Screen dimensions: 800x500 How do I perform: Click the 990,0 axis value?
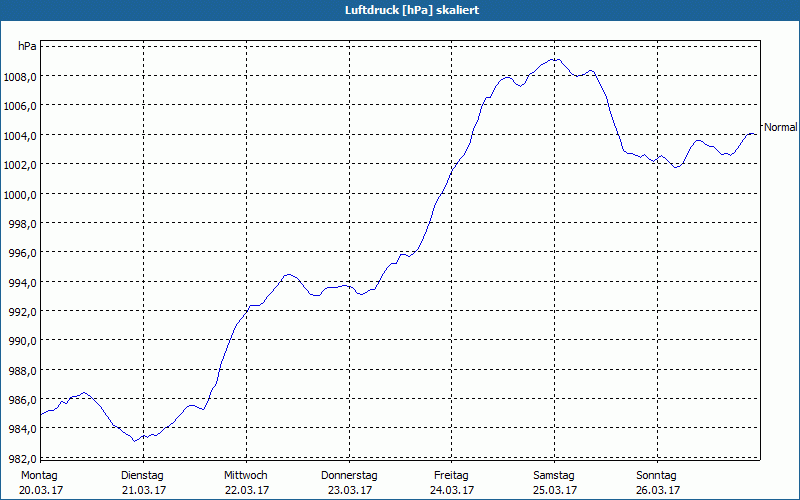click(22, 341)
